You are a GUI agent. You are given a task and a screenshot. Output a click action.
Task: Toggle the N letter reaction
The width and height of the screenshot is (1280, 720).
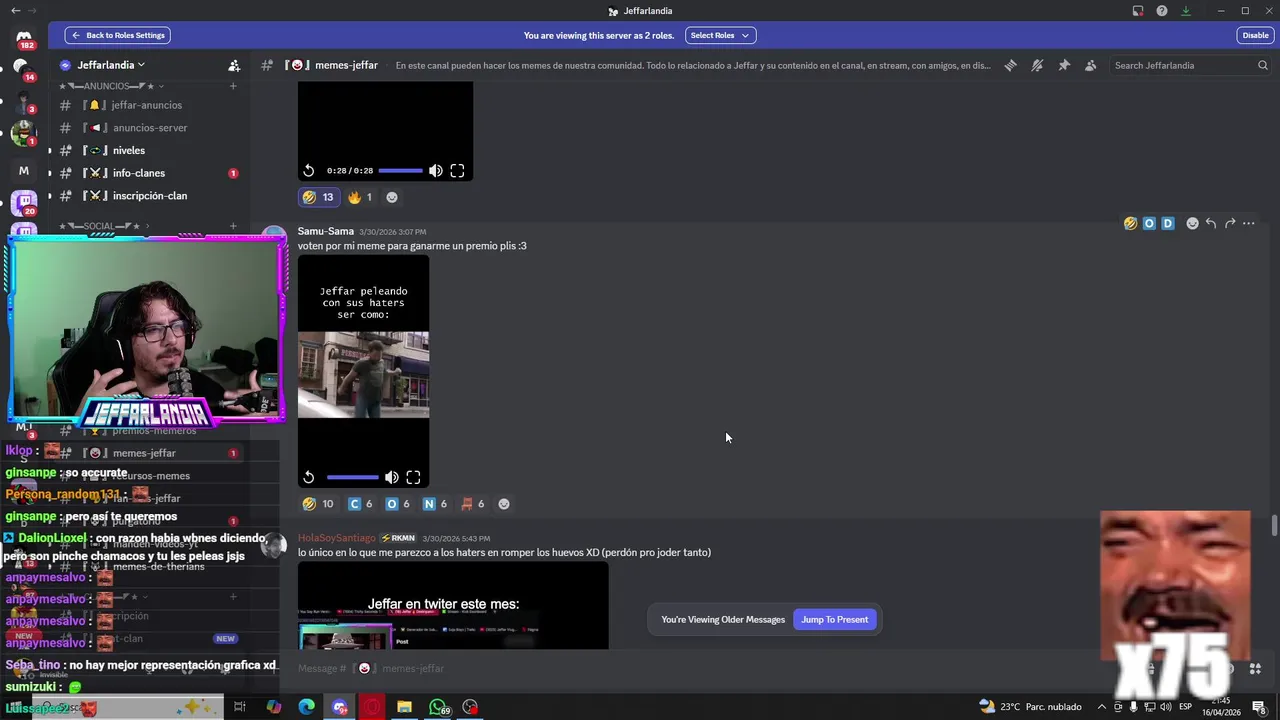435,504
